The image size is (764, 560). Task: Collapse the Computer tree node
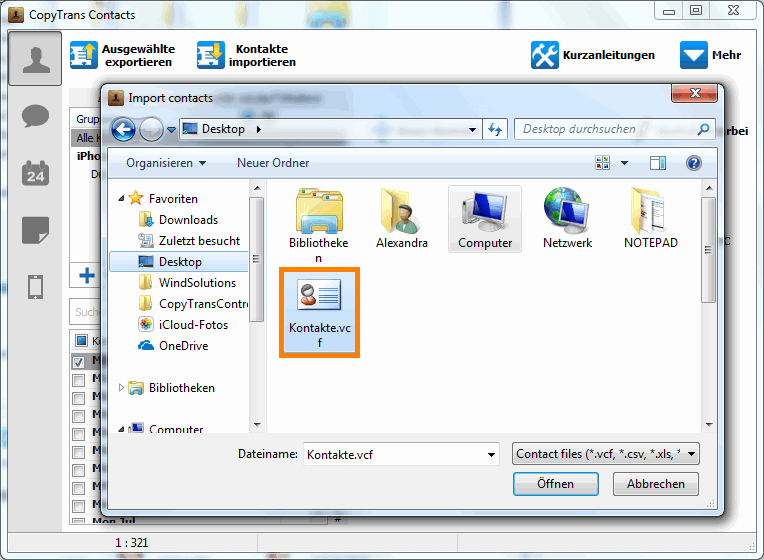pos(121,429)
